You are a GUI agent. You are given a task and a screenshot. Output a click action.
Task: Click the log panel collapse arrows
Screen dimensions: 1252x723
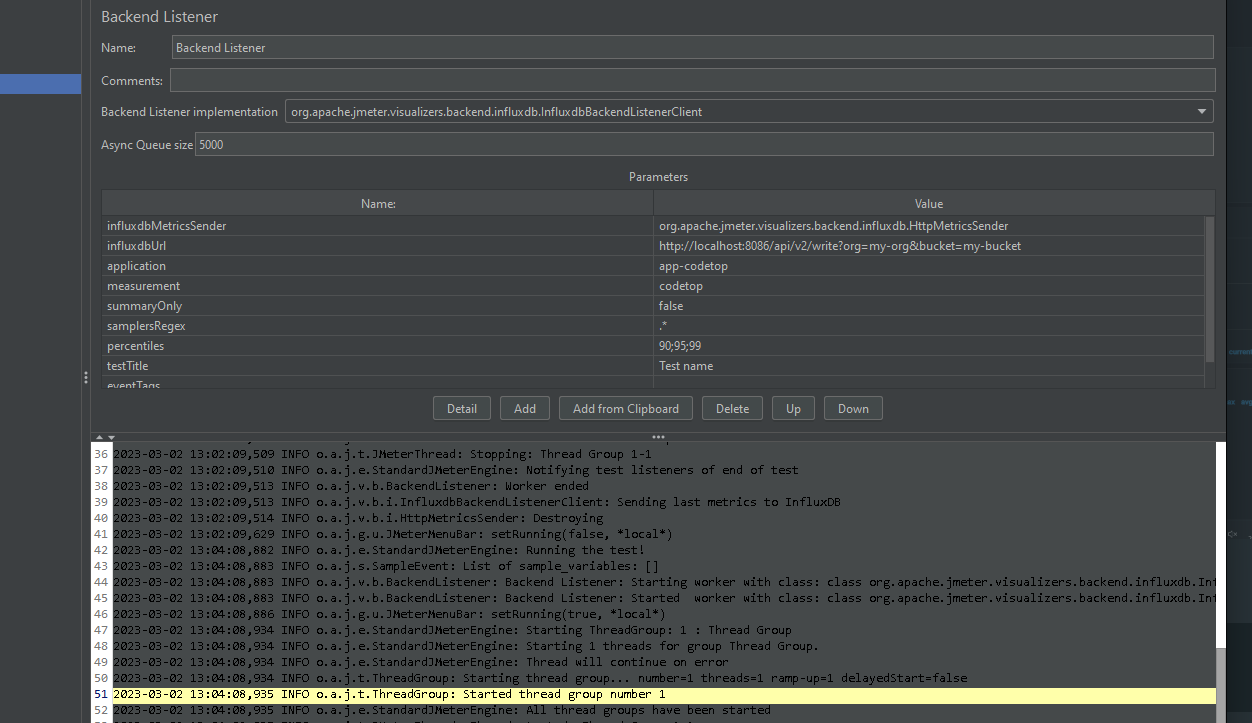(105, 437)
